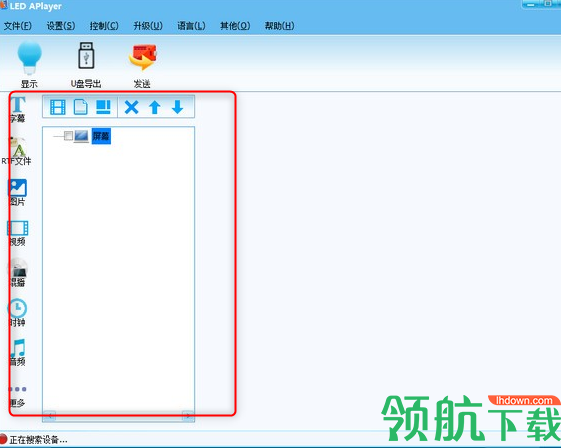This screenshot has width=561, height=448.
Task: Tick the checkbox beside 屏幕
Action: 68,136
